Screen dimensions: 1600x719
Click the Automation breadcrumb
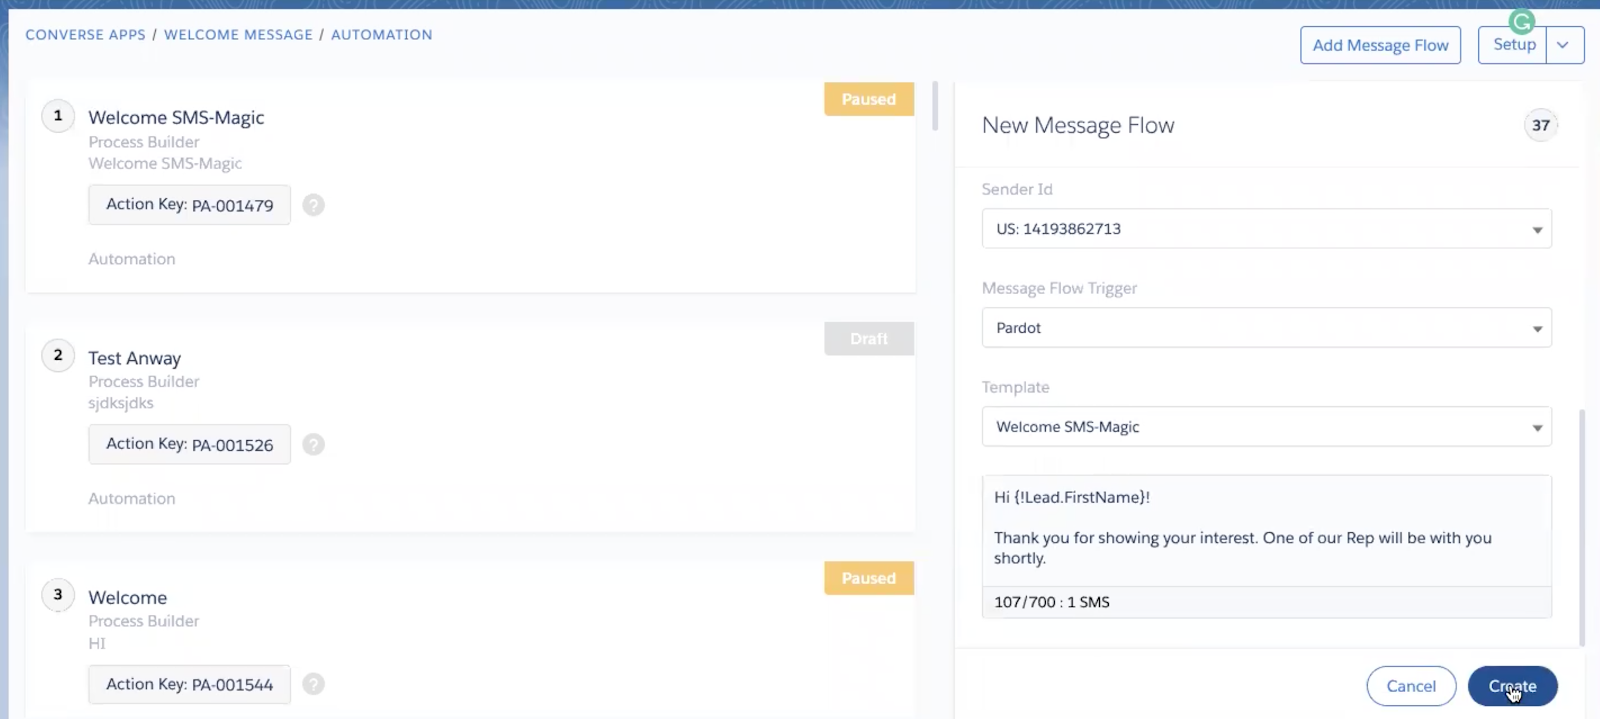[382, 35]
